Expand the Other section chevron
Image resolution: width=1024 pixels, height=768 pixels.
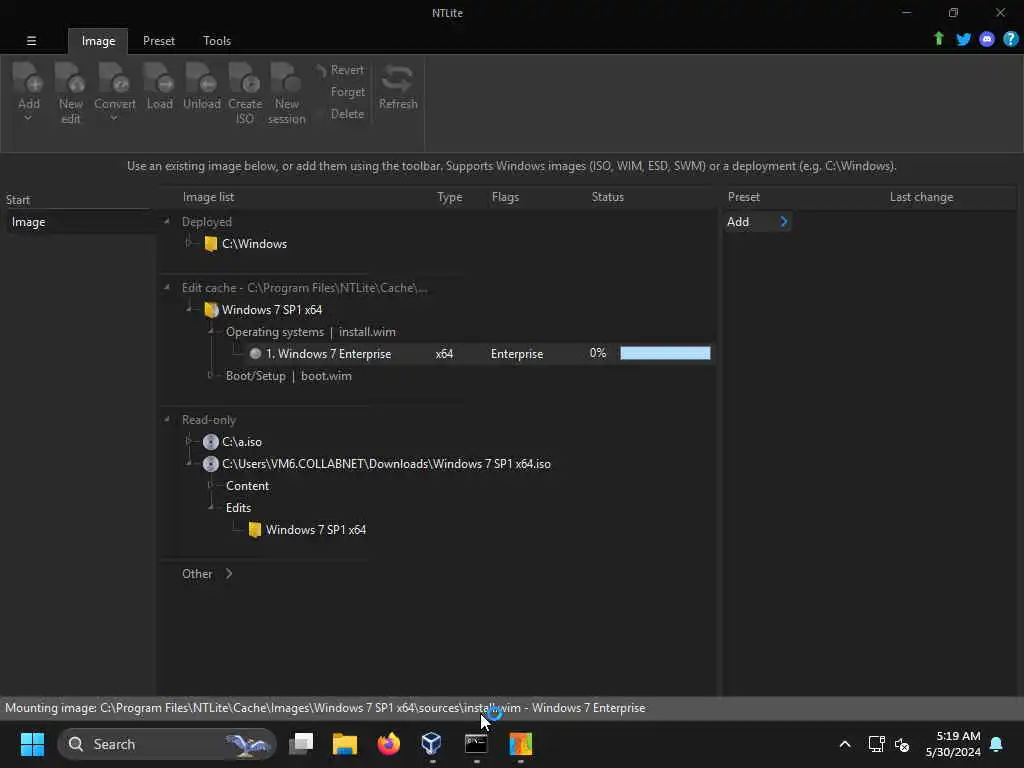point(229,573)
